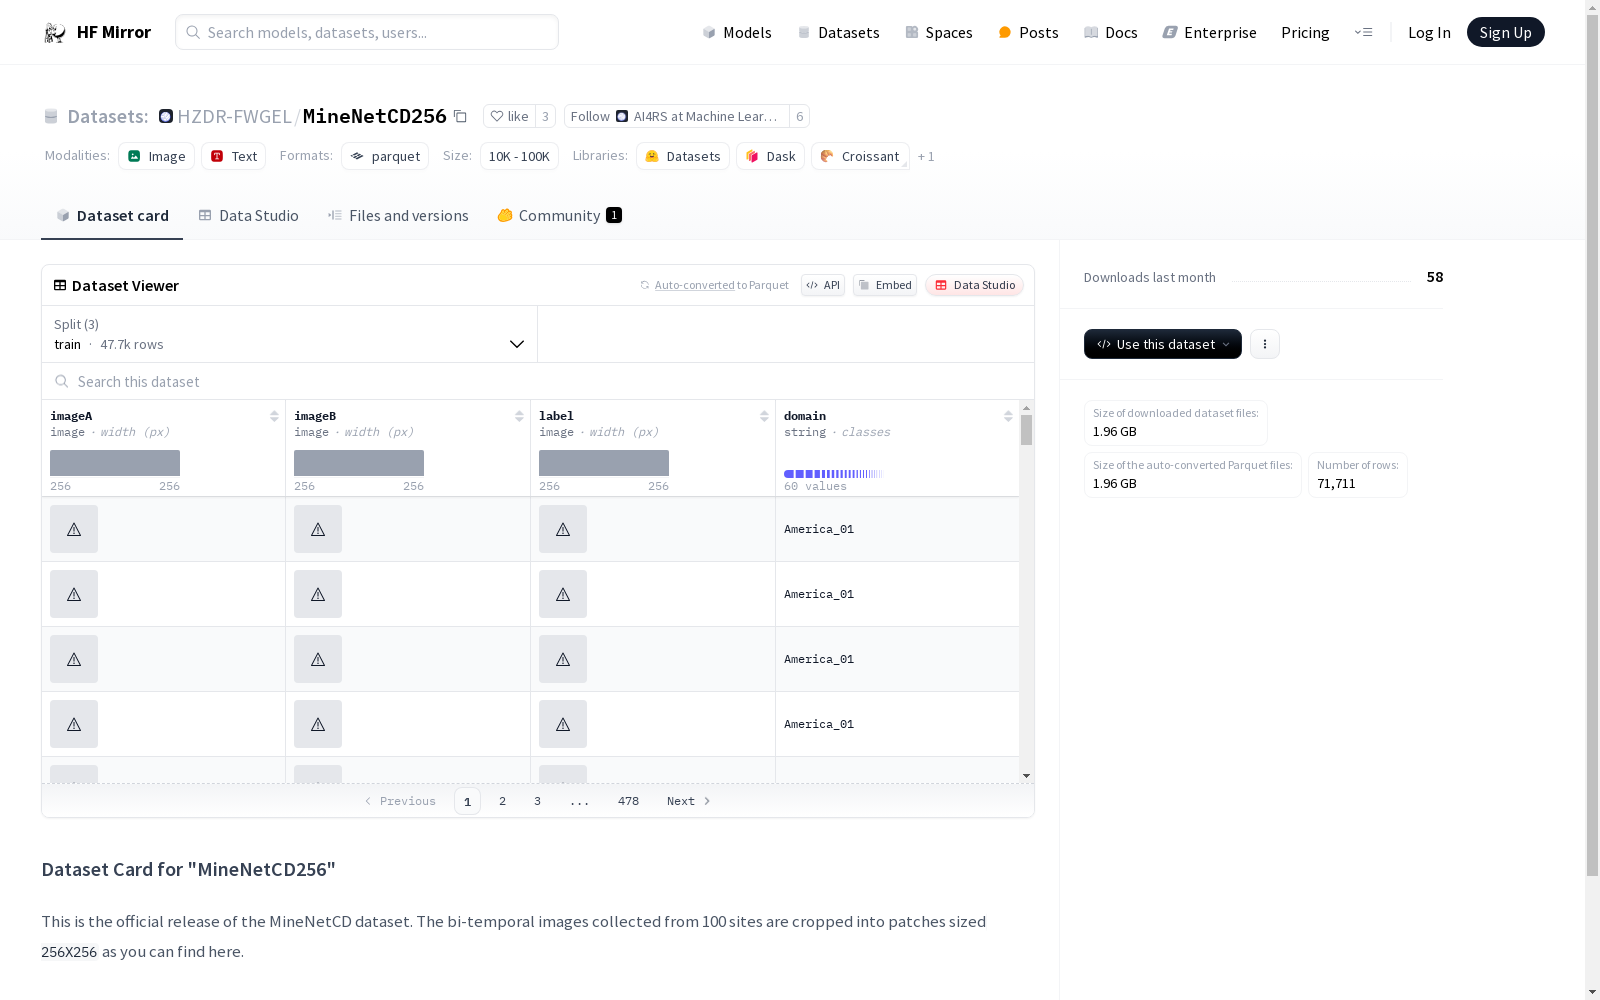
Task: Open Datasets in top navigation
Action: click(838, 32)
